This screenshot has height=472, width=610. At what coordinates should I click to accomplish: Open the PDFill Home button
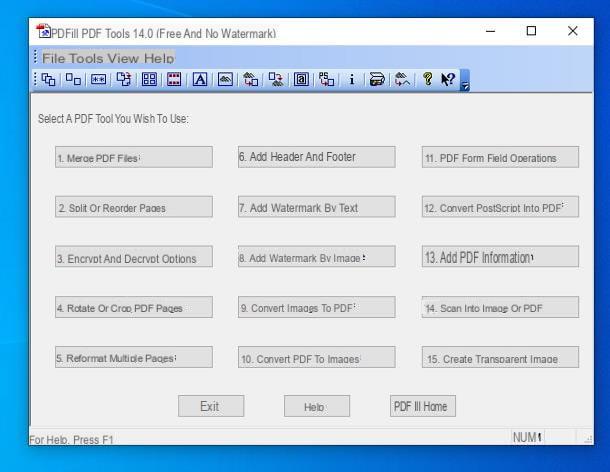pos(423,406)
